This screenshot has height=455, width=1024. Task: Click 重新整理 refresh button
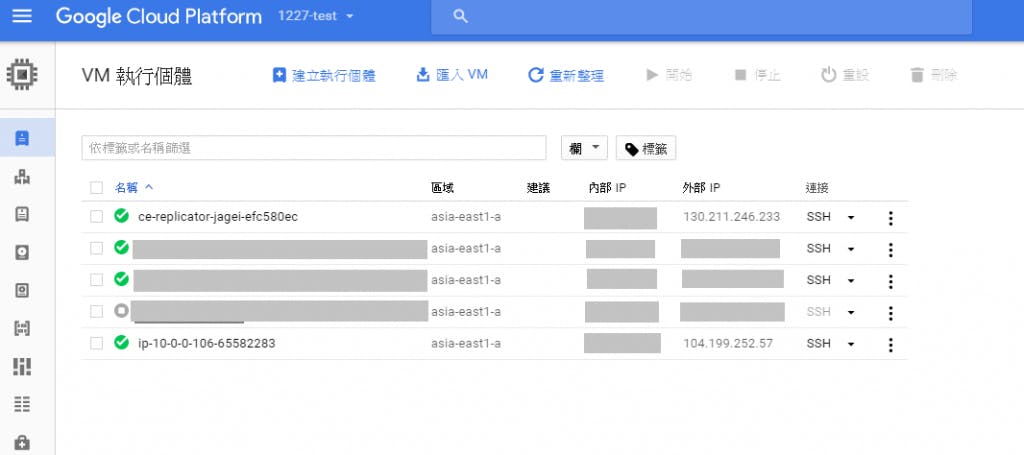[566, 76]
